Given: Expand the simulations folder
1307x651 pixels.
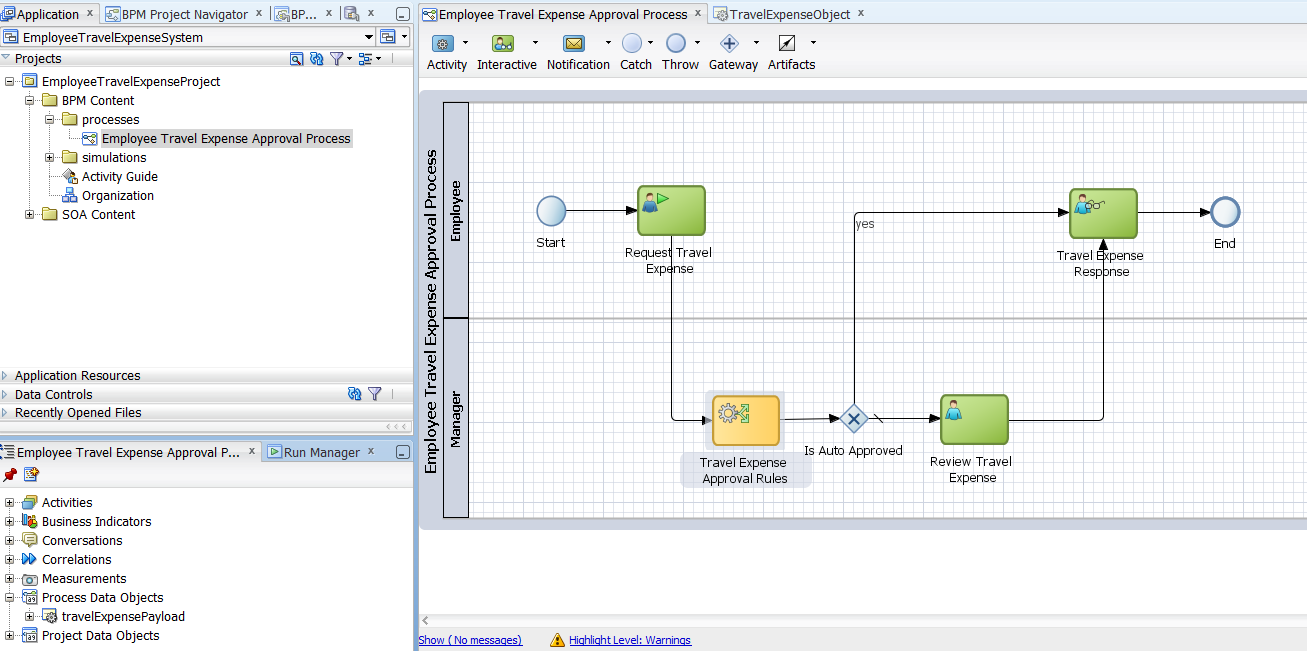Looking at the screenshot, I should (50, 157).
